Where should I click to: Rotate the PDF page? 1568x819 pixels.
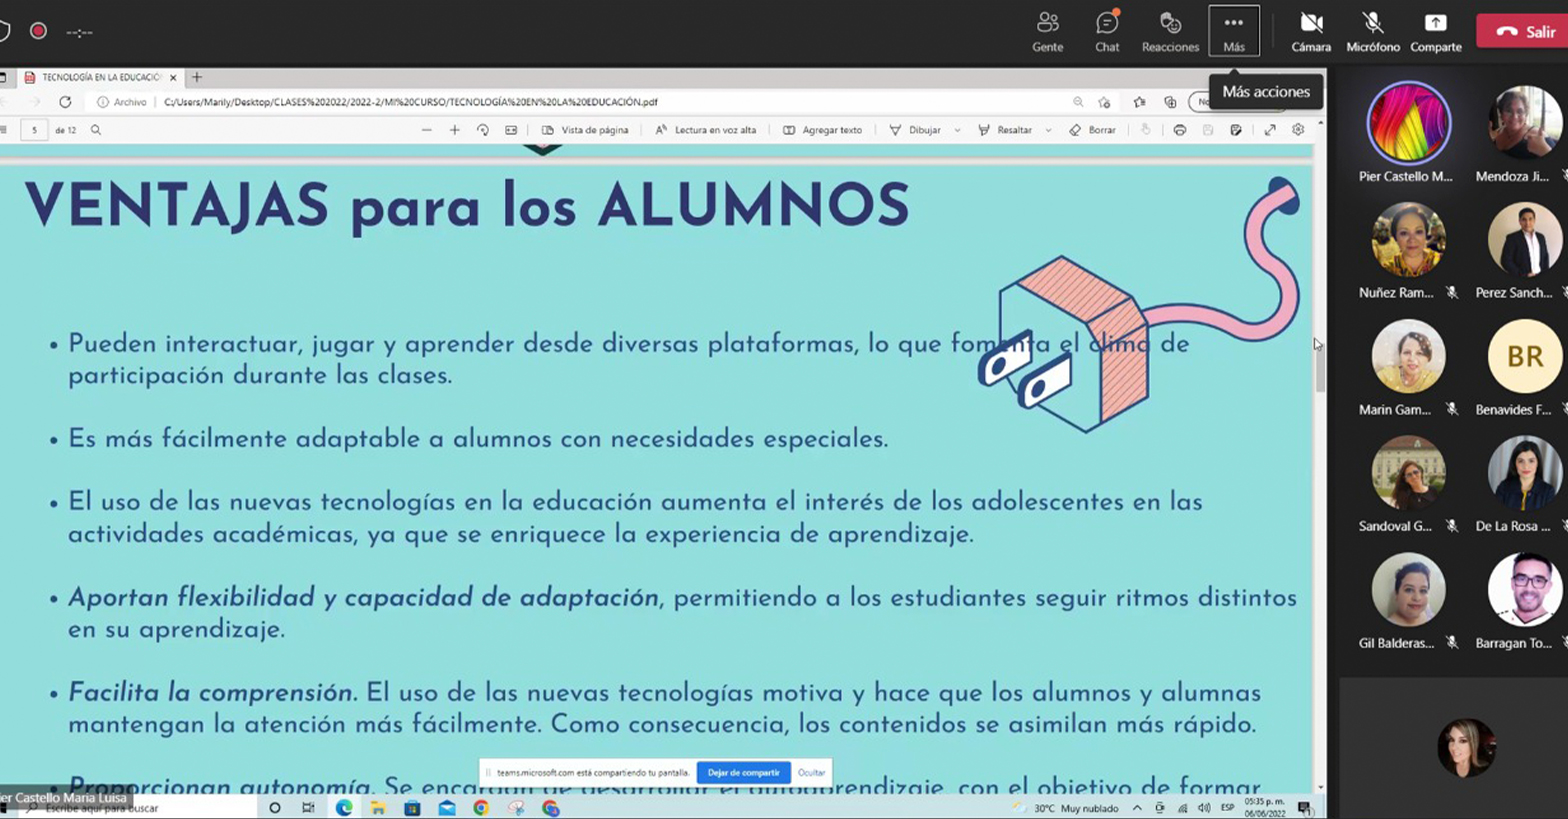(x=483, y=130)
